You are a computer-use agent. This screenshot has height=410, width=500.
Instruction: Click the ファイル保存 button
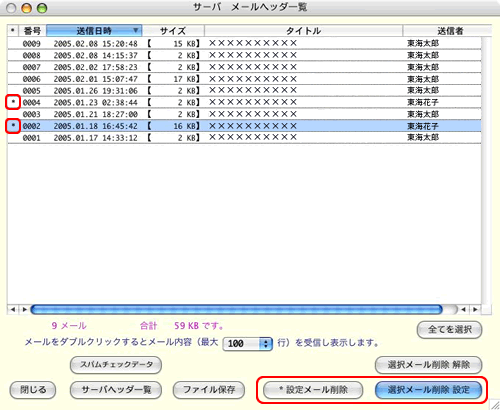pyautogui.click(x=209, y=390)
